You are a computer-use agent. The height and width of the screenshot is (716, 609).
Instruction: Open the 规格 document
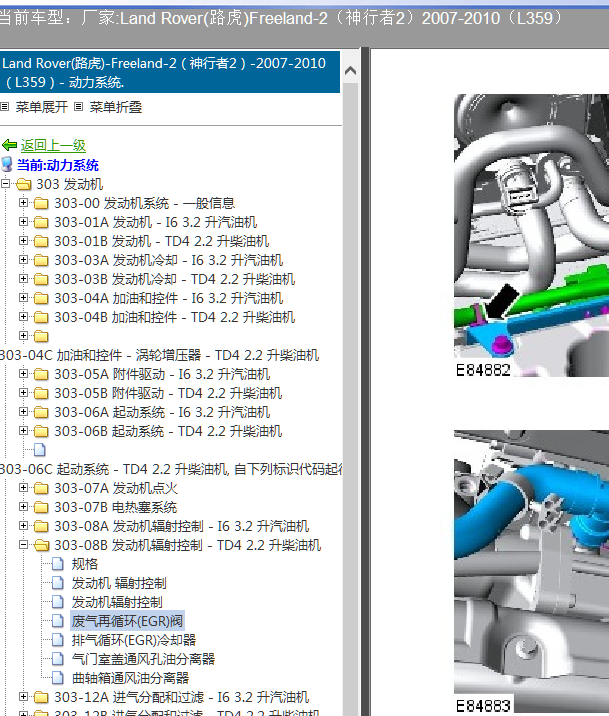click(84, 564)
